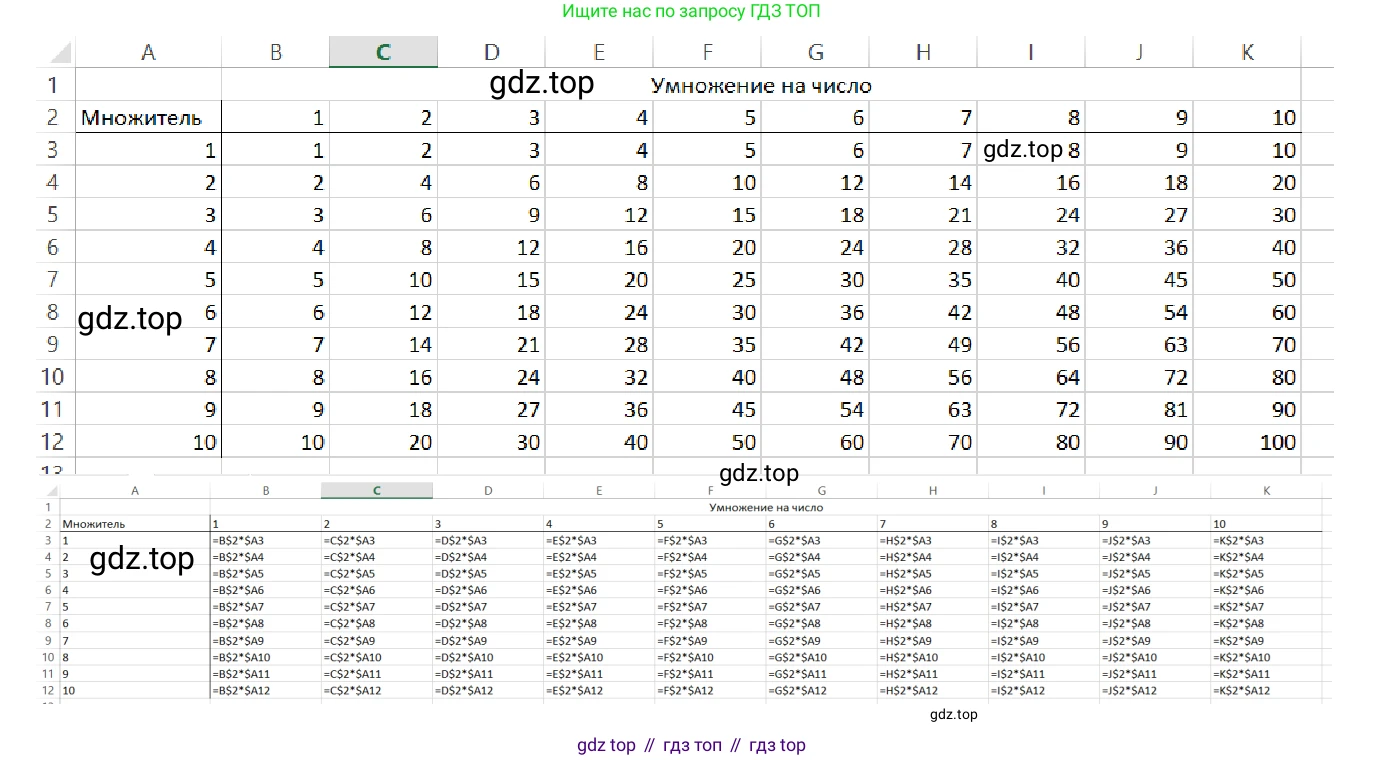Select the formula cell =F$2*$A10
Viewport: 1384px width, 760px height.
click(711, 657)
